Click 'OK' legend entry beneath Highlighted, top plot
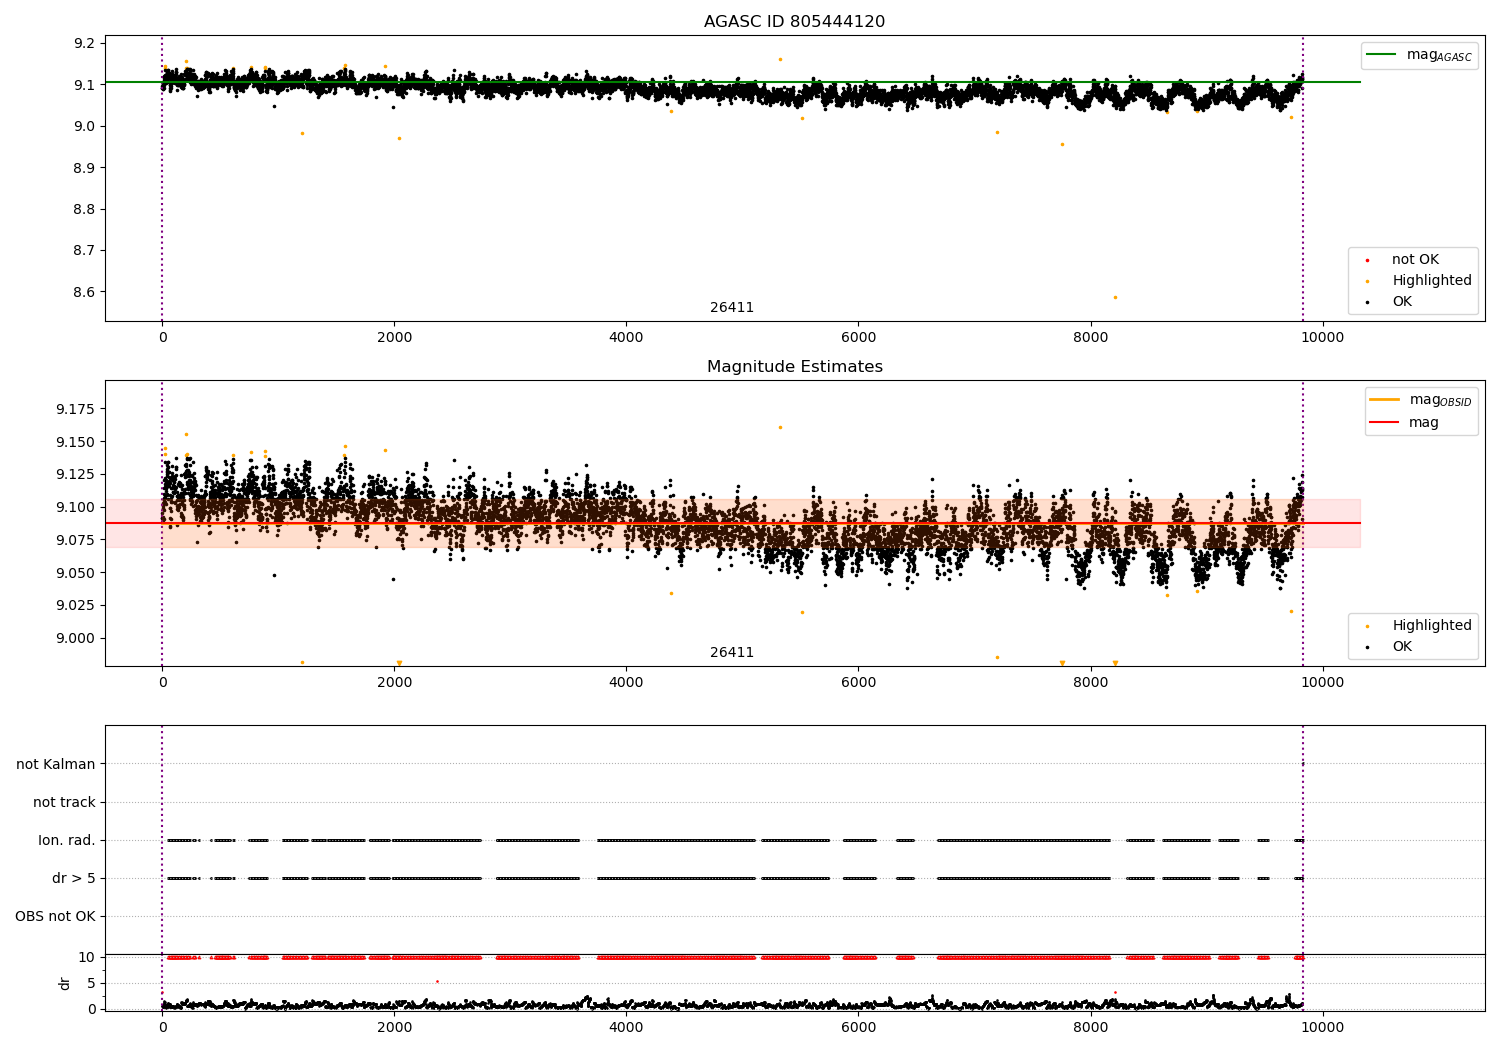The width and height of the screenshot is (1500, 1050). tap(1402, 302)
